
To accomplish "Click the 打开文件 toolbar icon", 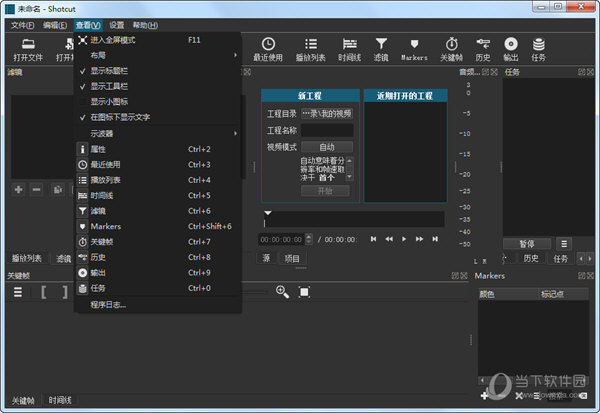I will (x=28, y=49).
